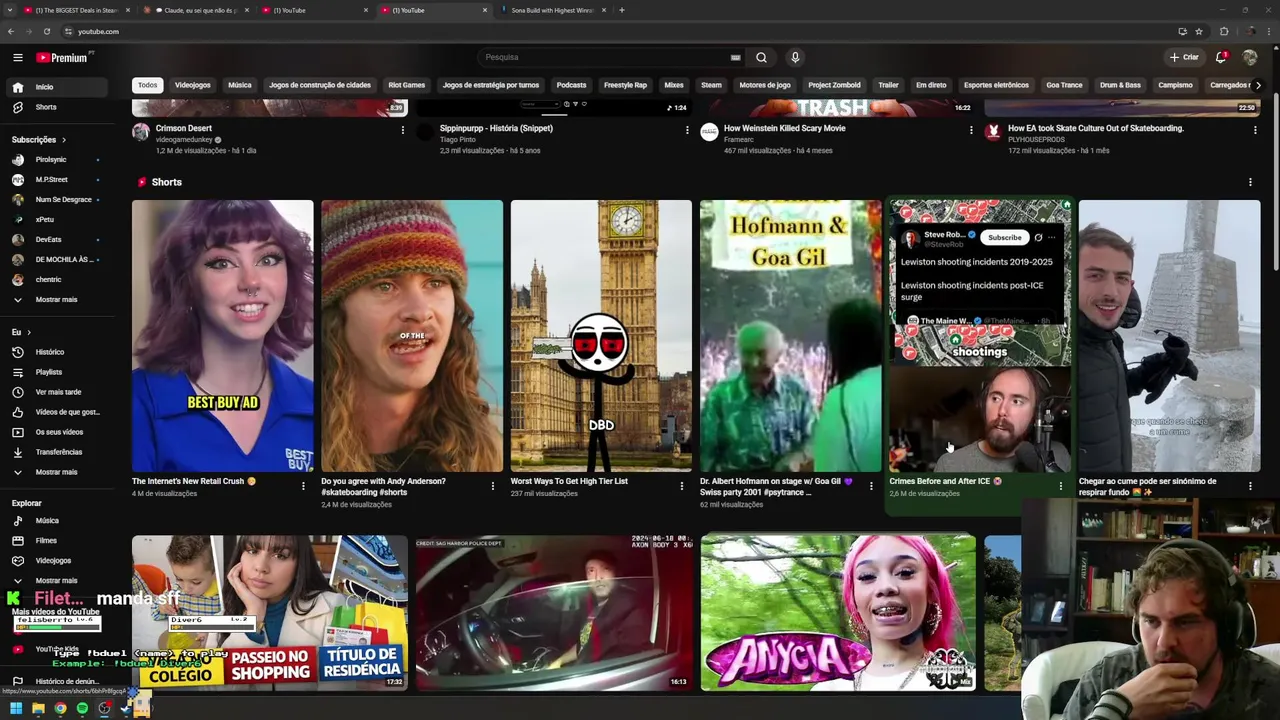1280x720 pixels.
Task: Open Ver mais tarde list
Action: click(x=58, y=392)
